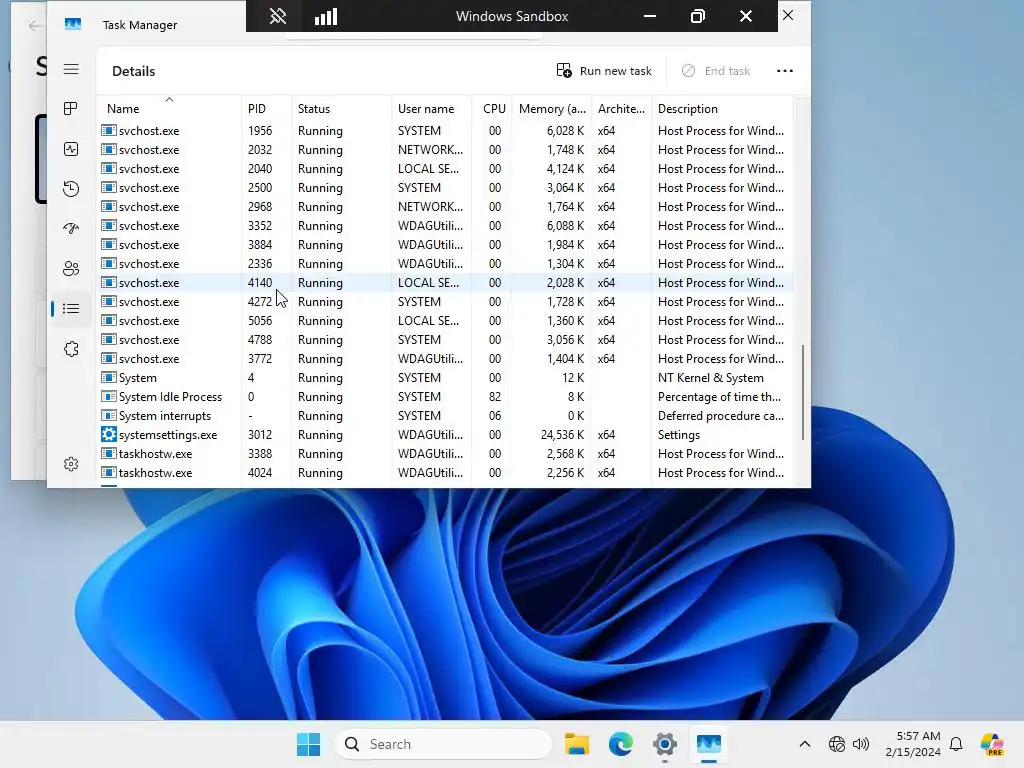Select svchost.exe row with PID 2040
The height and width of the screenshot is (768, 1024).
click(446, 168)
